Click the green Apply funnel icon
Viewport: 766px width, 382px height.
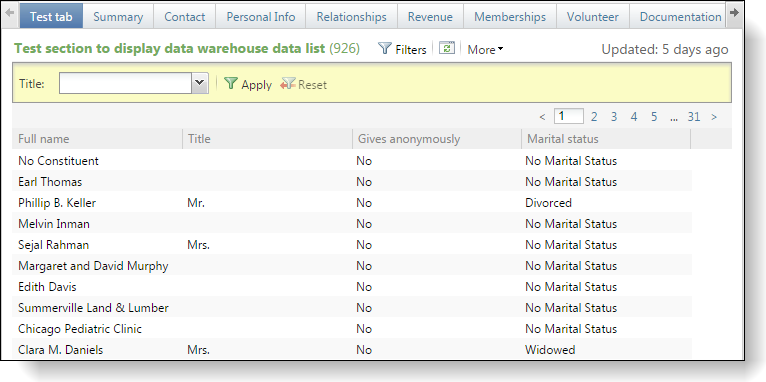231,84
